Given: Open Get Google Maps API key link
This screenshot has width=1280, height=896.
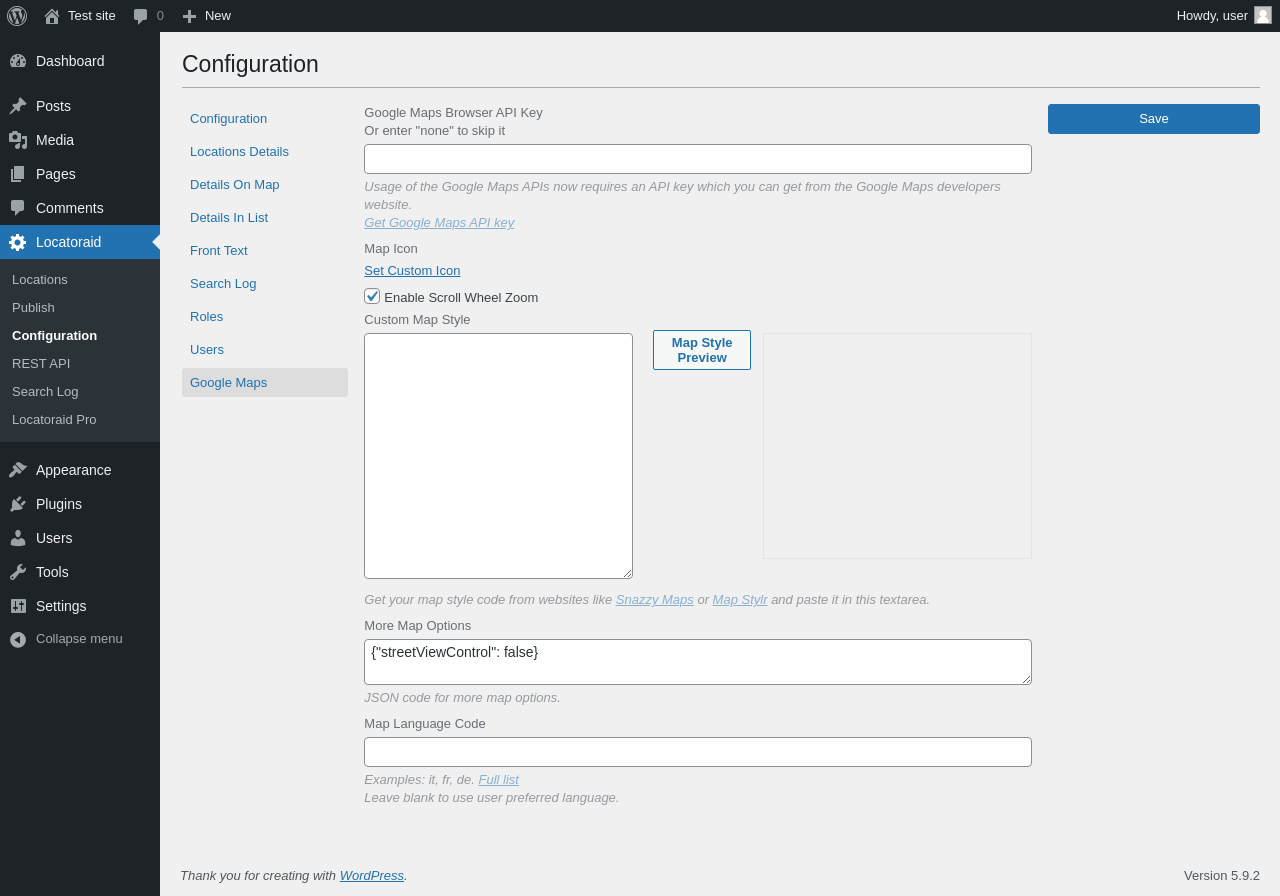Looking at the screenshot, I should click(x=439, y=222).
